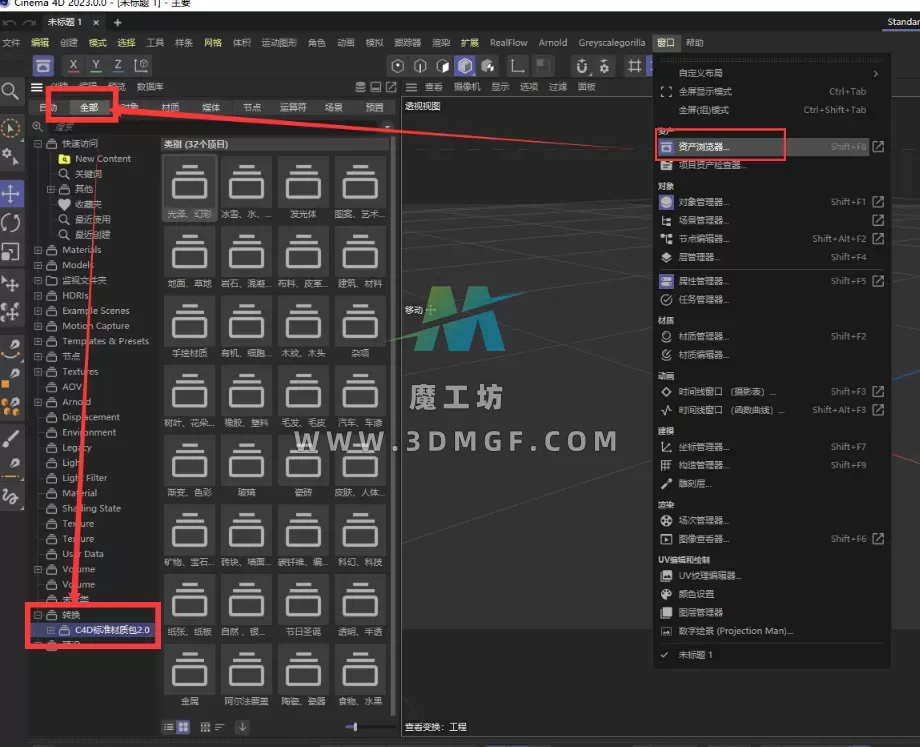Select the Move tool in left sidebar

coord(11,194)
